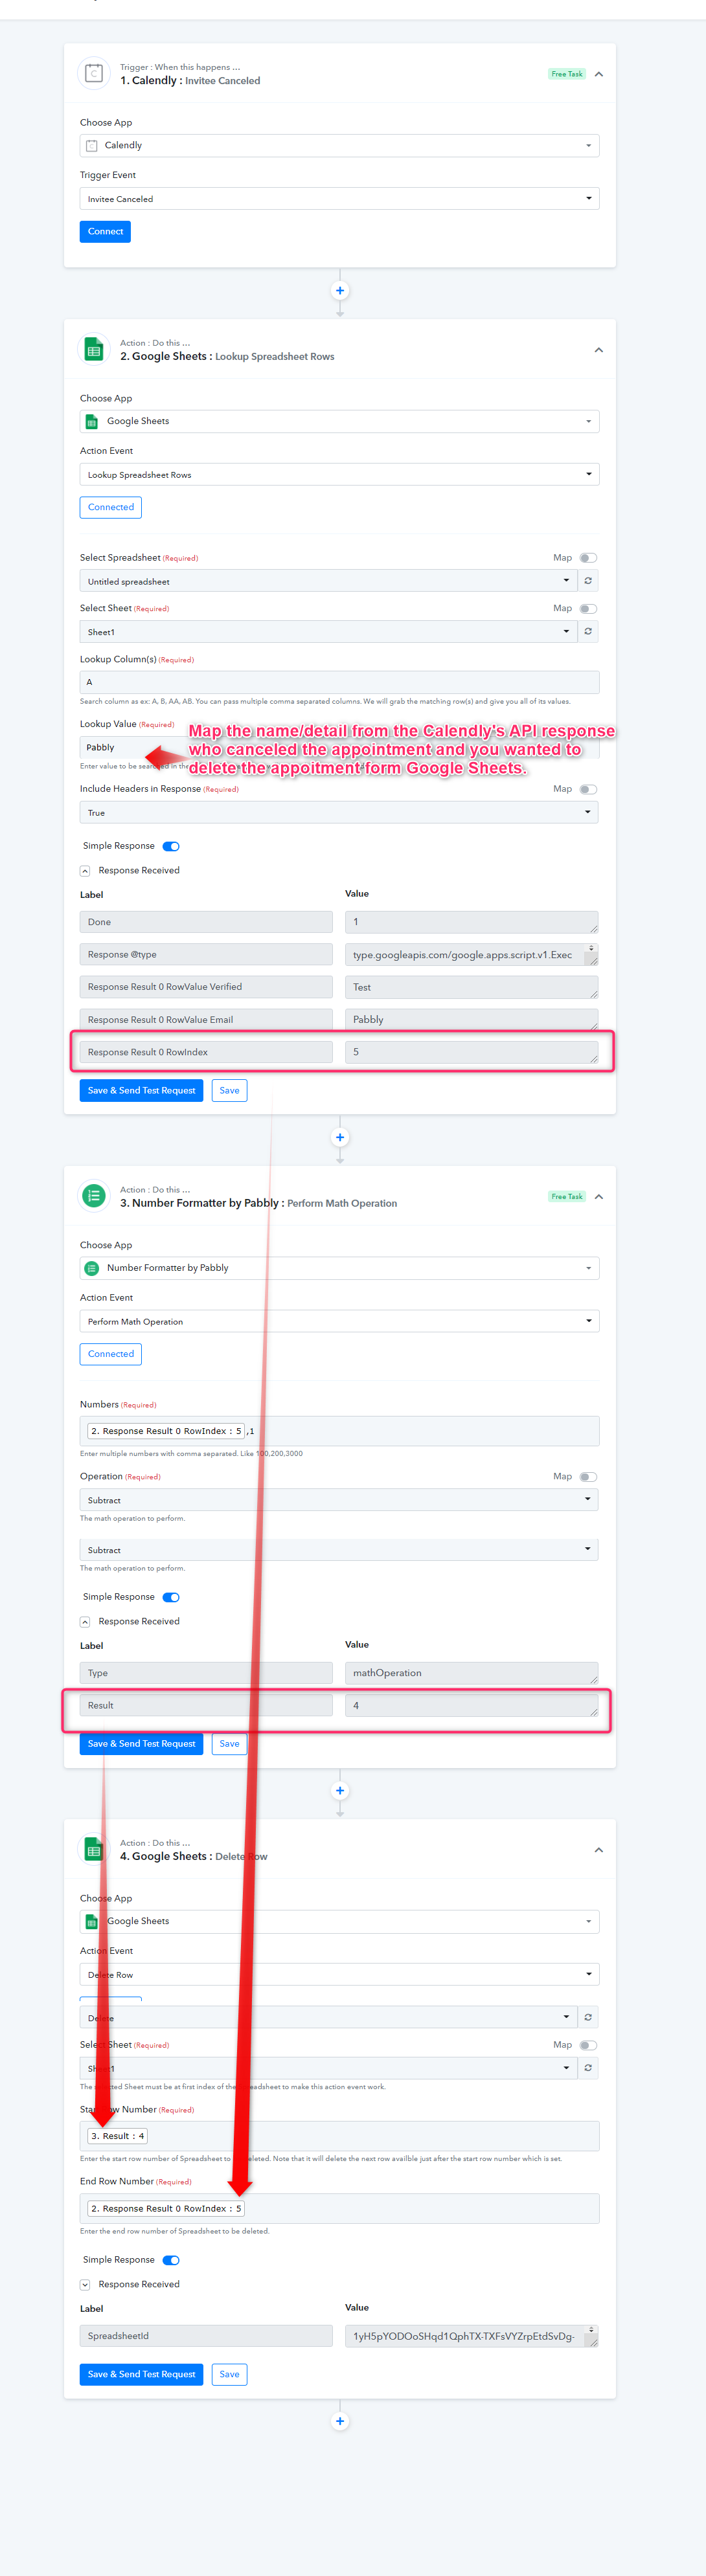Refresh the spreadsheet list in step 4
The width and height of the screenshot is (706, 2576).
coord(588,2017)
